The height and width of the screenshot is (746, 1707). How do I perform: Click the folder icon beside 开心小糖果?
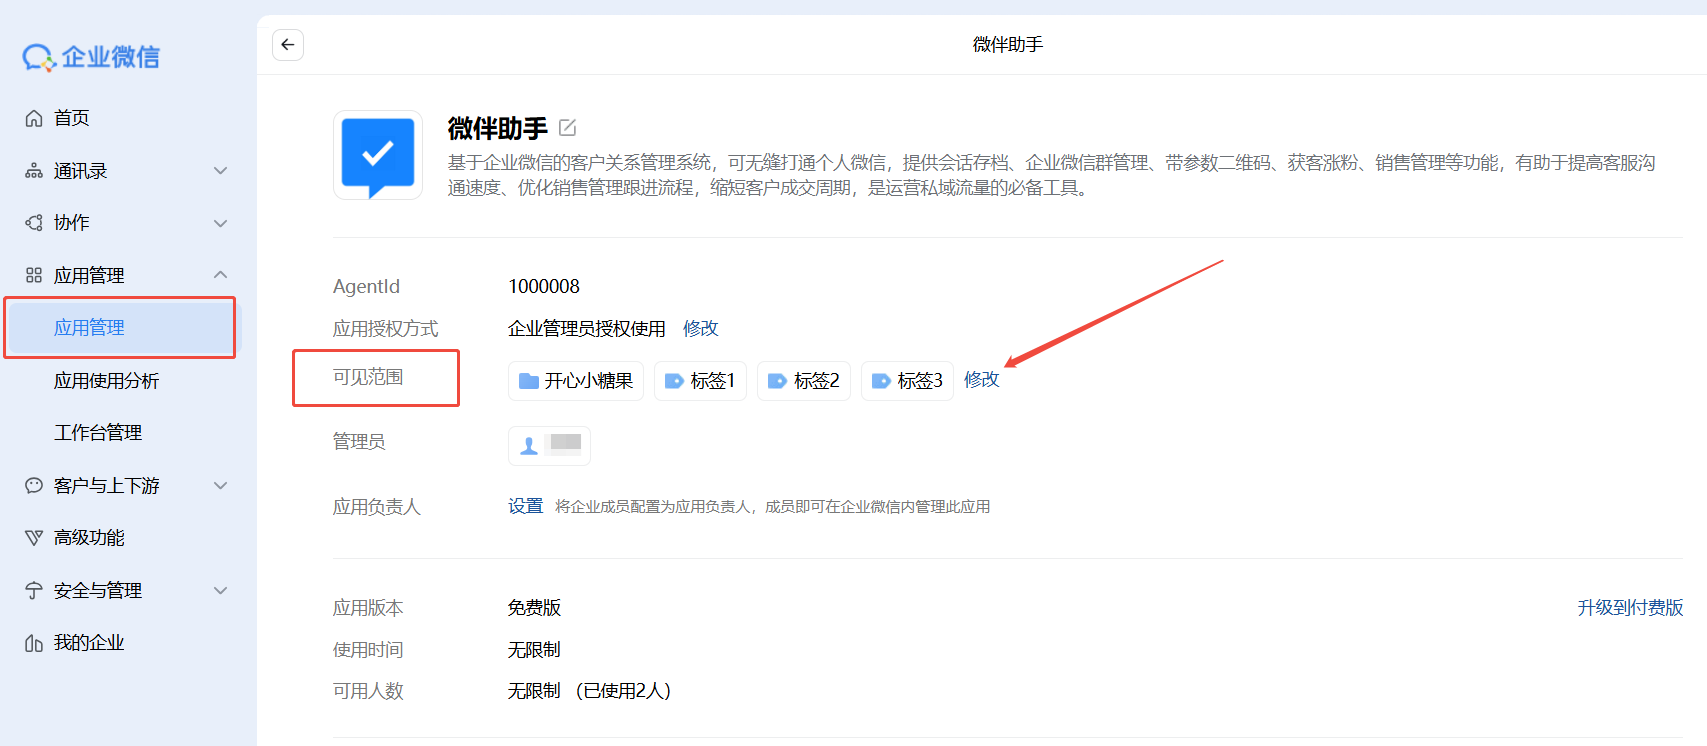point(529,381)
